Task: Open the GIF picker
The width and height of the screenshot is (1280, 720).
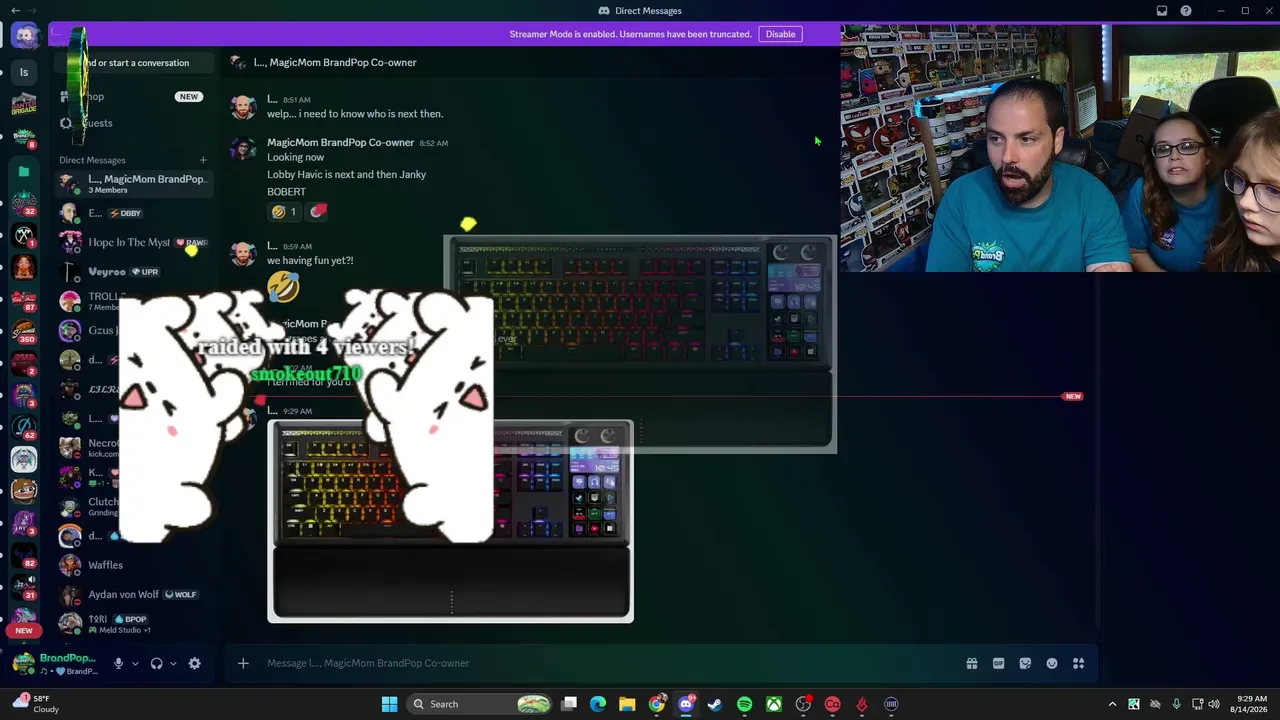Action: (x=998, y=663)
